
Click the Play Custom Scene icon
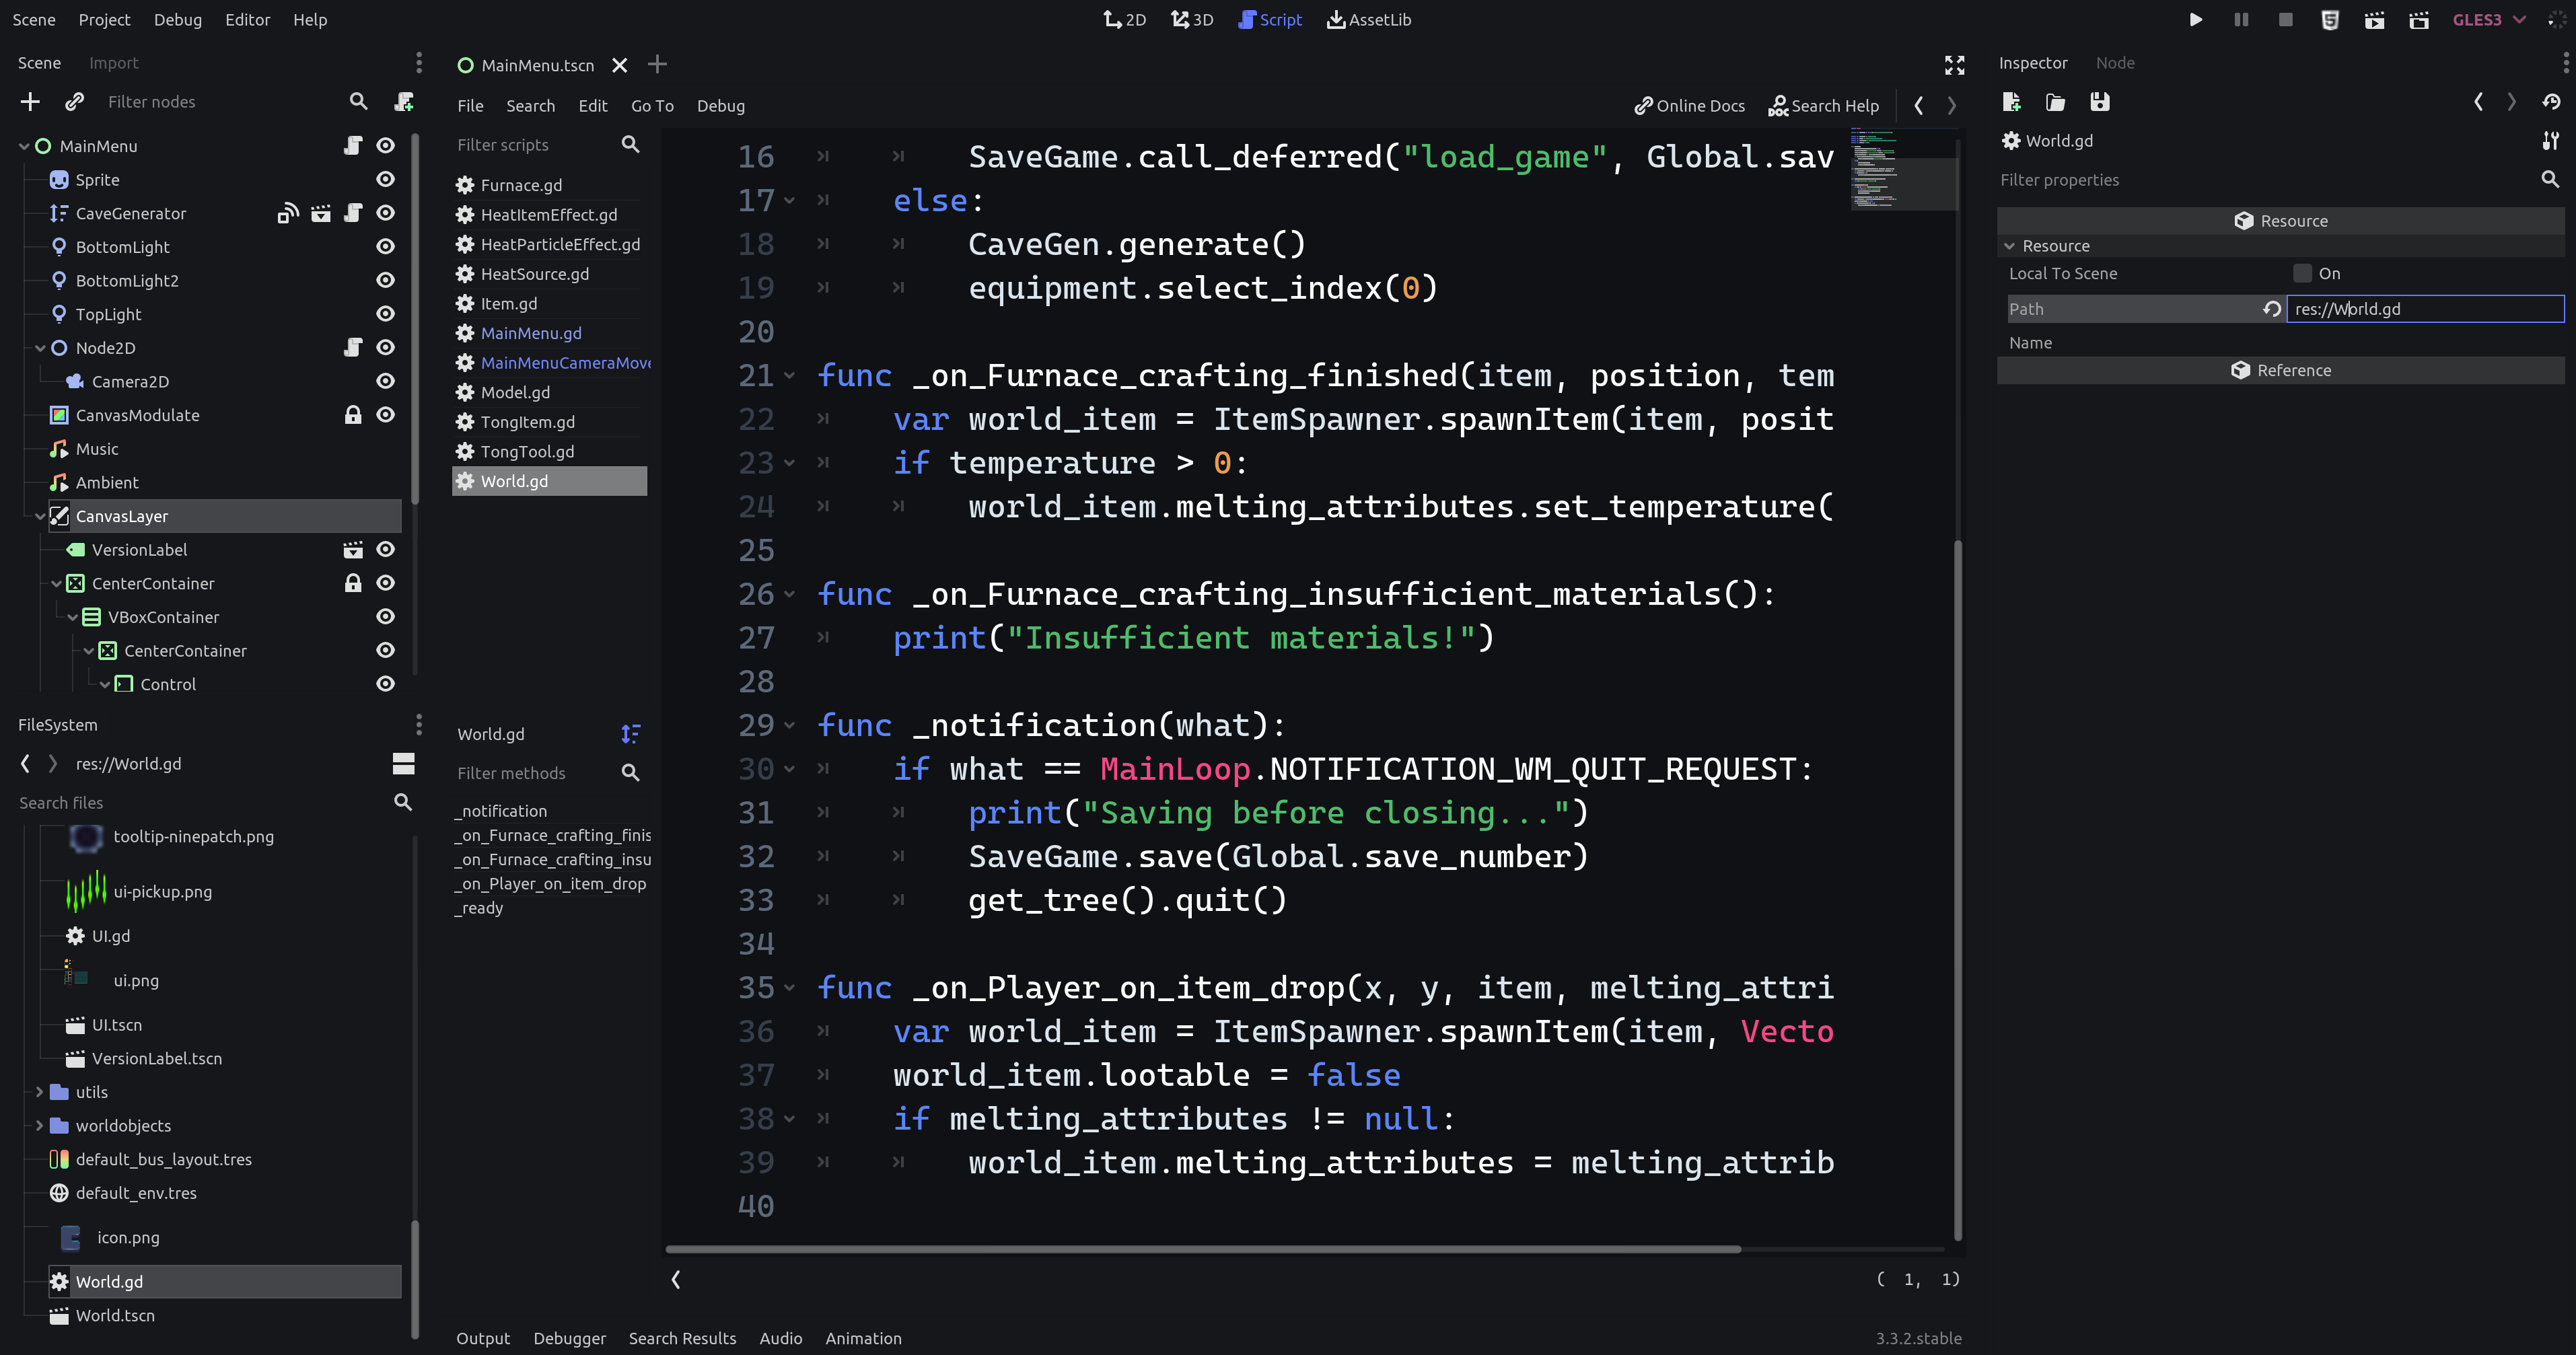pyautogui.click(x=2418, y=20)
